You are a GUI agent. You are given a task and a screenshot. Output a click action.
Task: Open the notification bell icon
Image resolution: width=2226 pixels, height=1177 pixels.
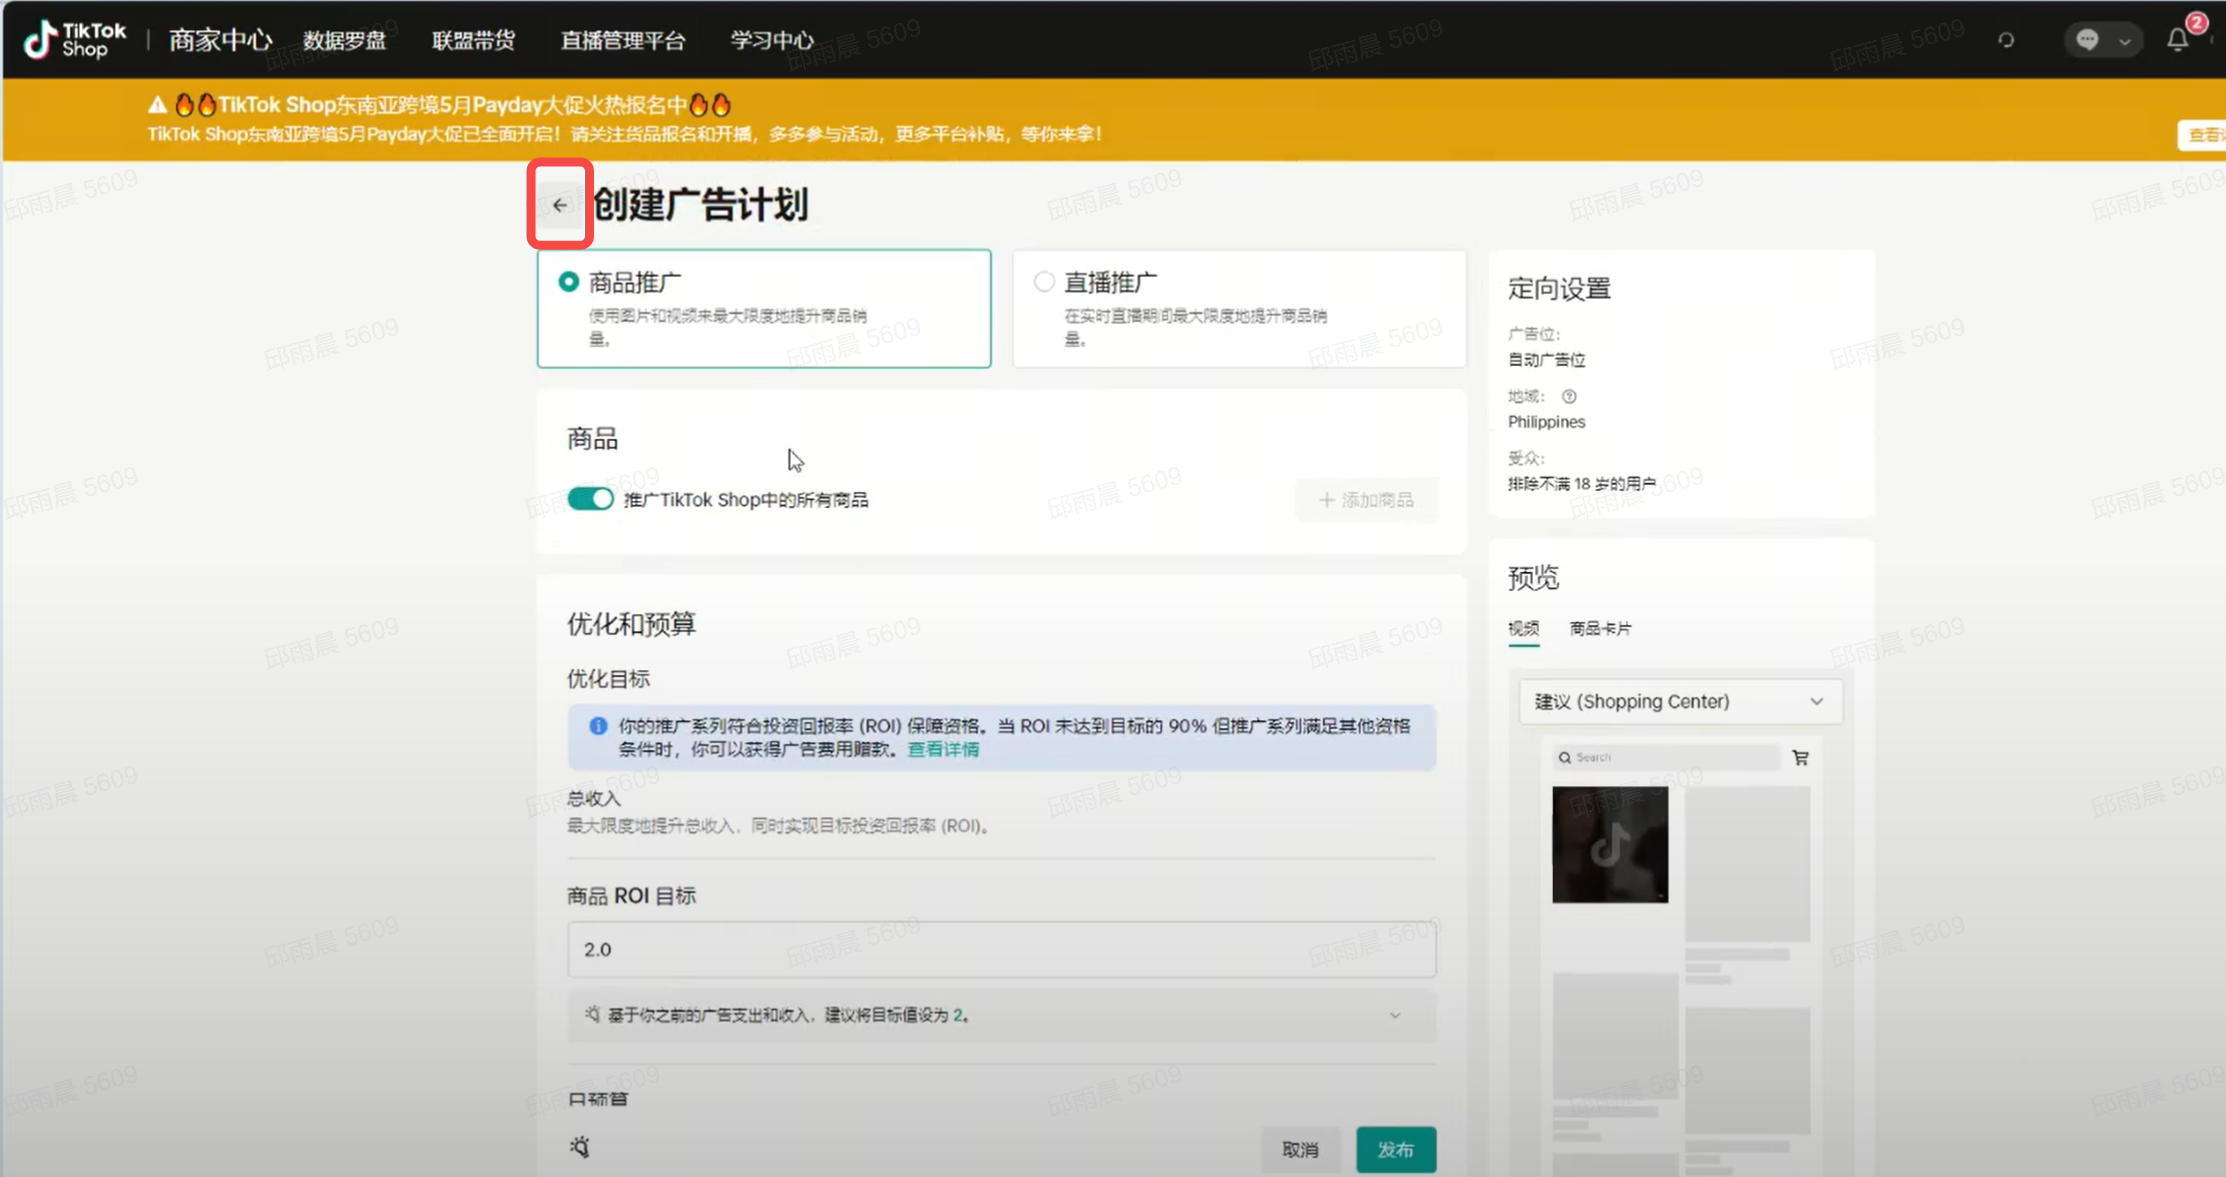pos(2178,39)
